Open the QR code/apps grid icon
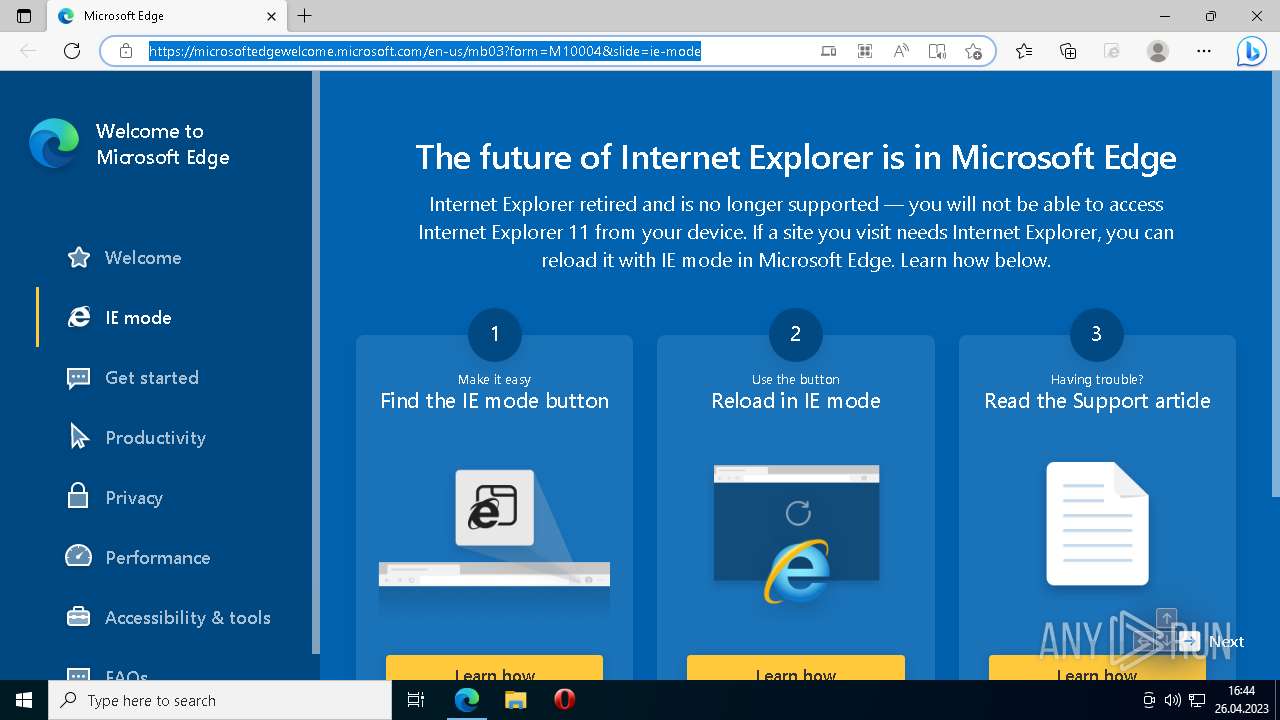The width and height of the screenshot is (1280, 720). coord(865,51)
